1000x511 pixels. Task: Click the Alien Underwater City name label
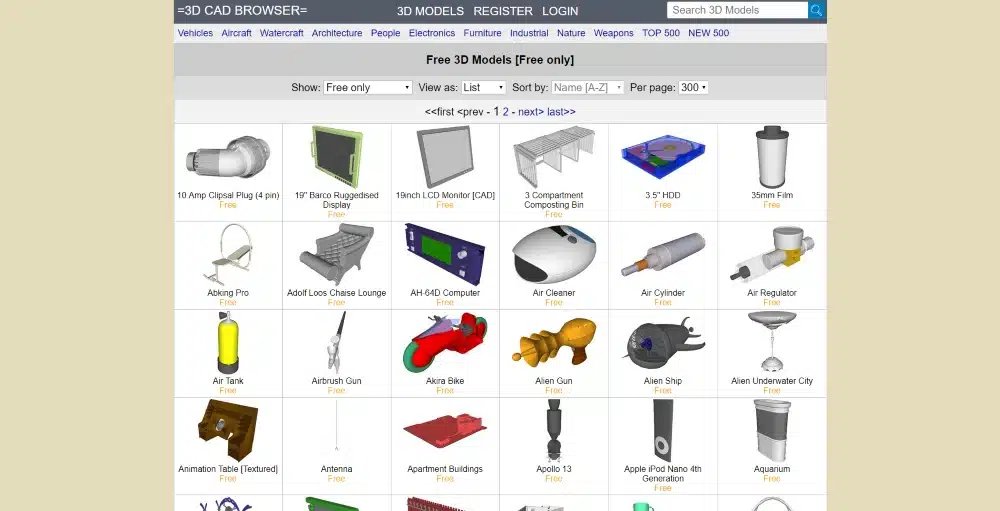pos(772,381)
